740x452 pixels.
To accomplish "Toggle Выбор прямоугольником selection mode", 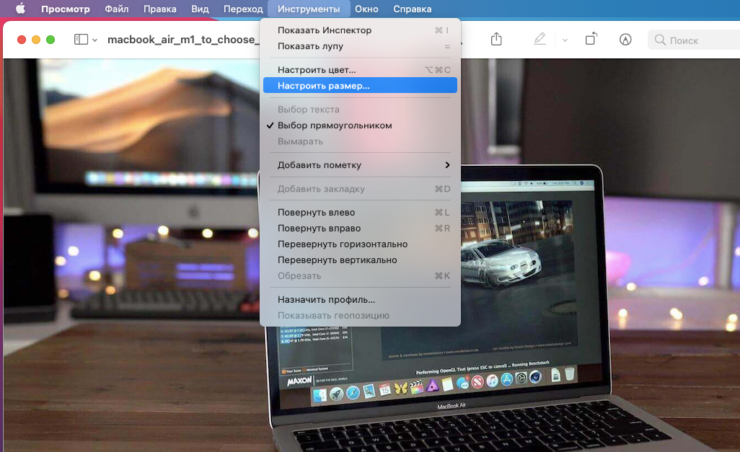I will pos(334,126).
